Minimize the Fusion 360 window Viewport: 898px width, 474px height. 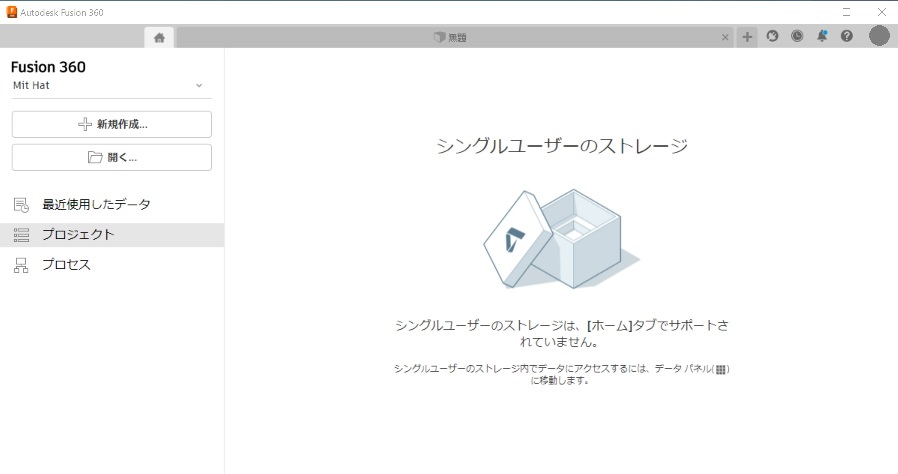(x=846, y=12)
